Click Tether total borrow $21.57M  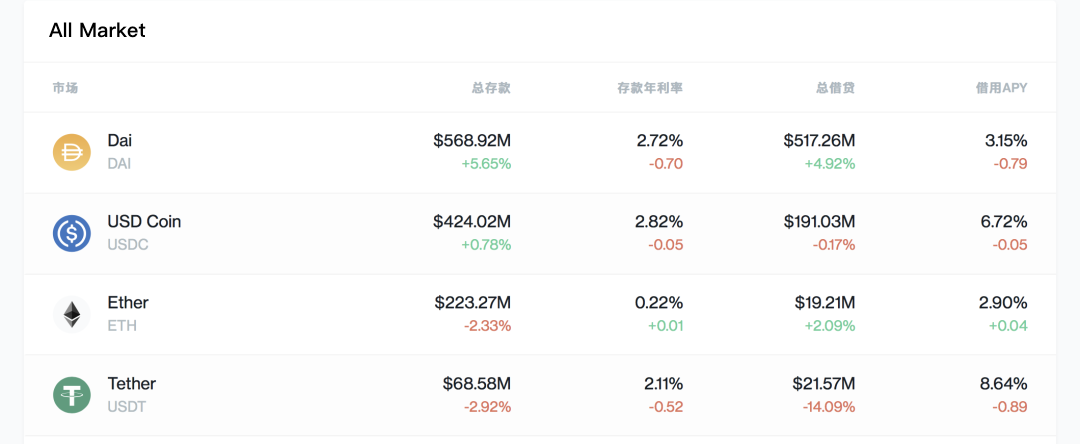[822, 383]
